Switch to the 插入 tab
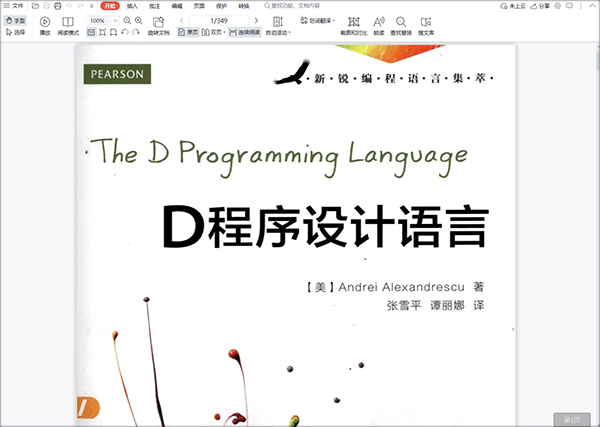The width and height of the screenshot is (600, 427). click(132, 6)
